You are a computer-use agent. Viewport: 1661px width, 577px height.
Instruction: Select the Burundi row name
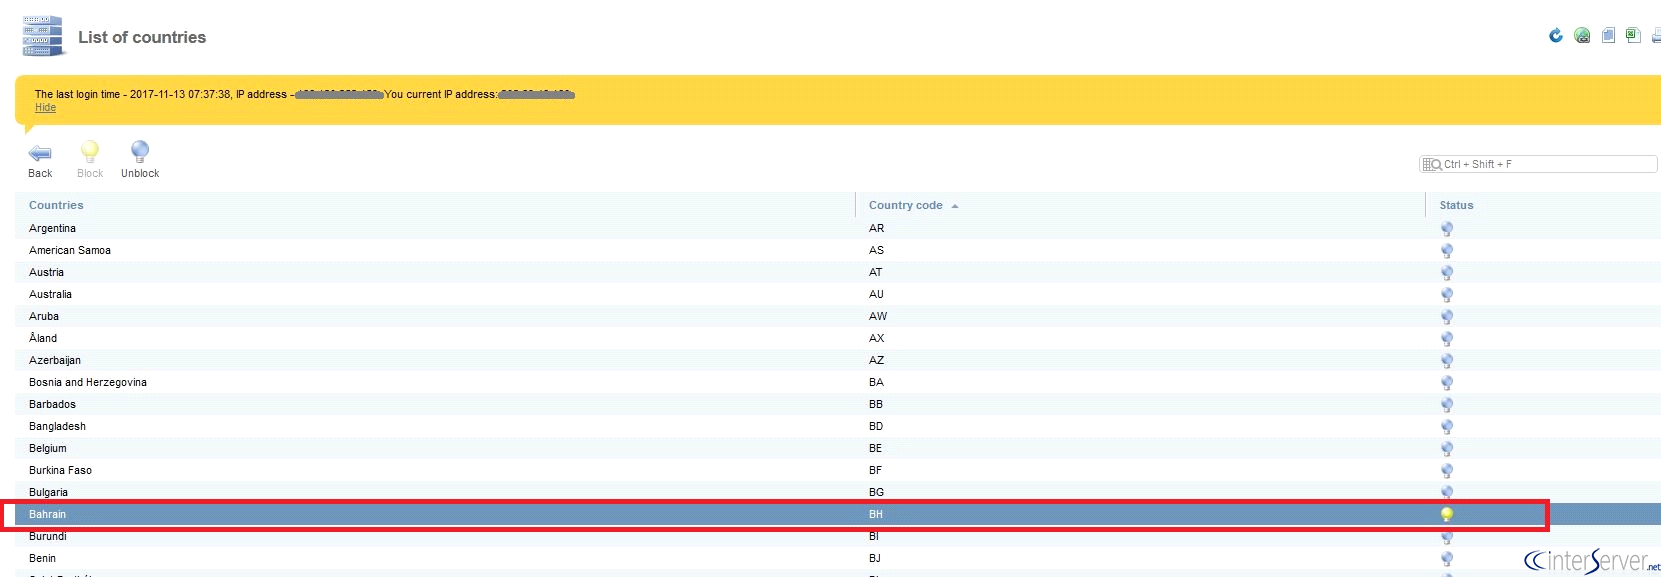[48, 536]
